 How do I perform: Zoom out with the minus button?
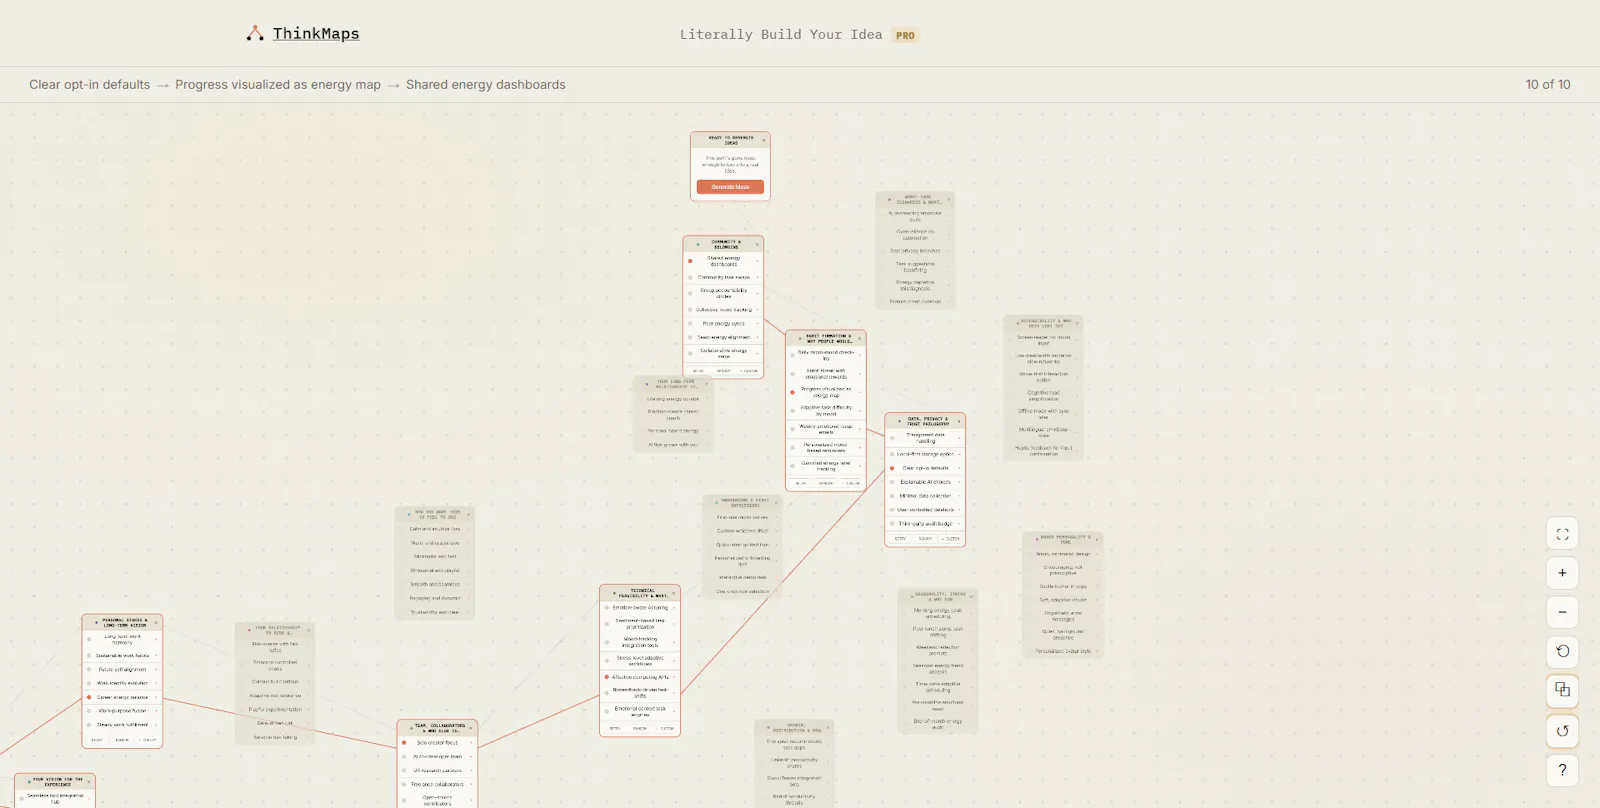(x=1562, y=612)
